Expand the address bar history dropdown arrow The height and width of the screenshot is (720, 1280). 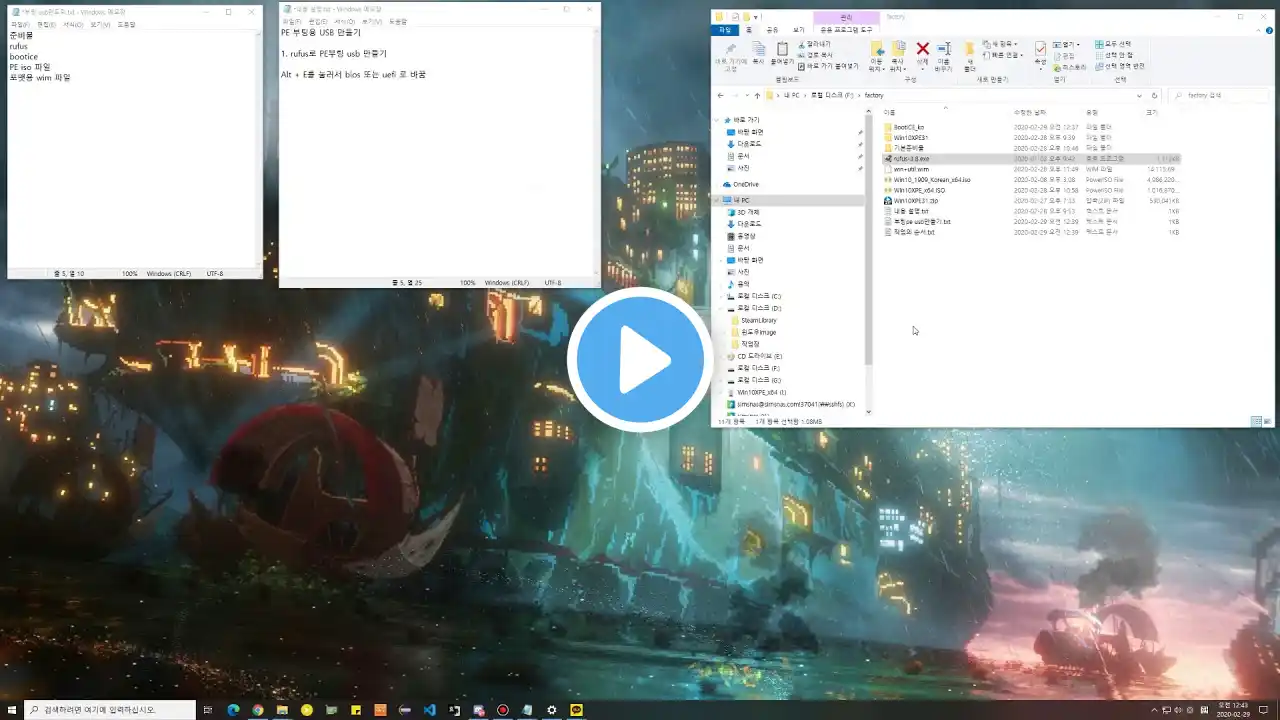[x=1139, y=95]
